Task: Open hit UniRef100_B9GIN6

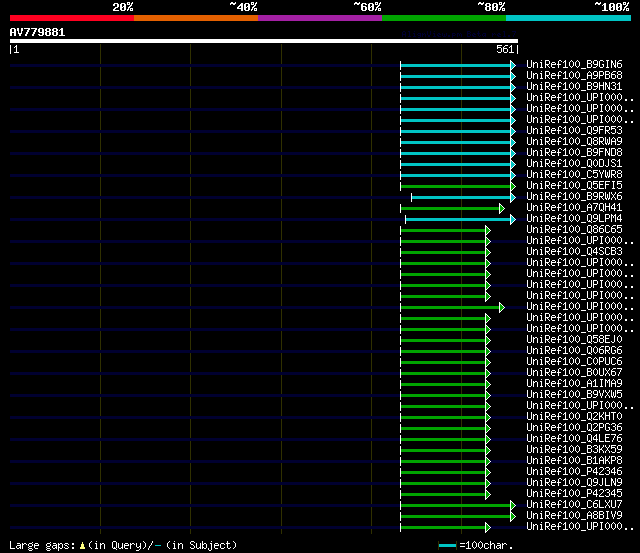Action: click(x=574, y=64)
